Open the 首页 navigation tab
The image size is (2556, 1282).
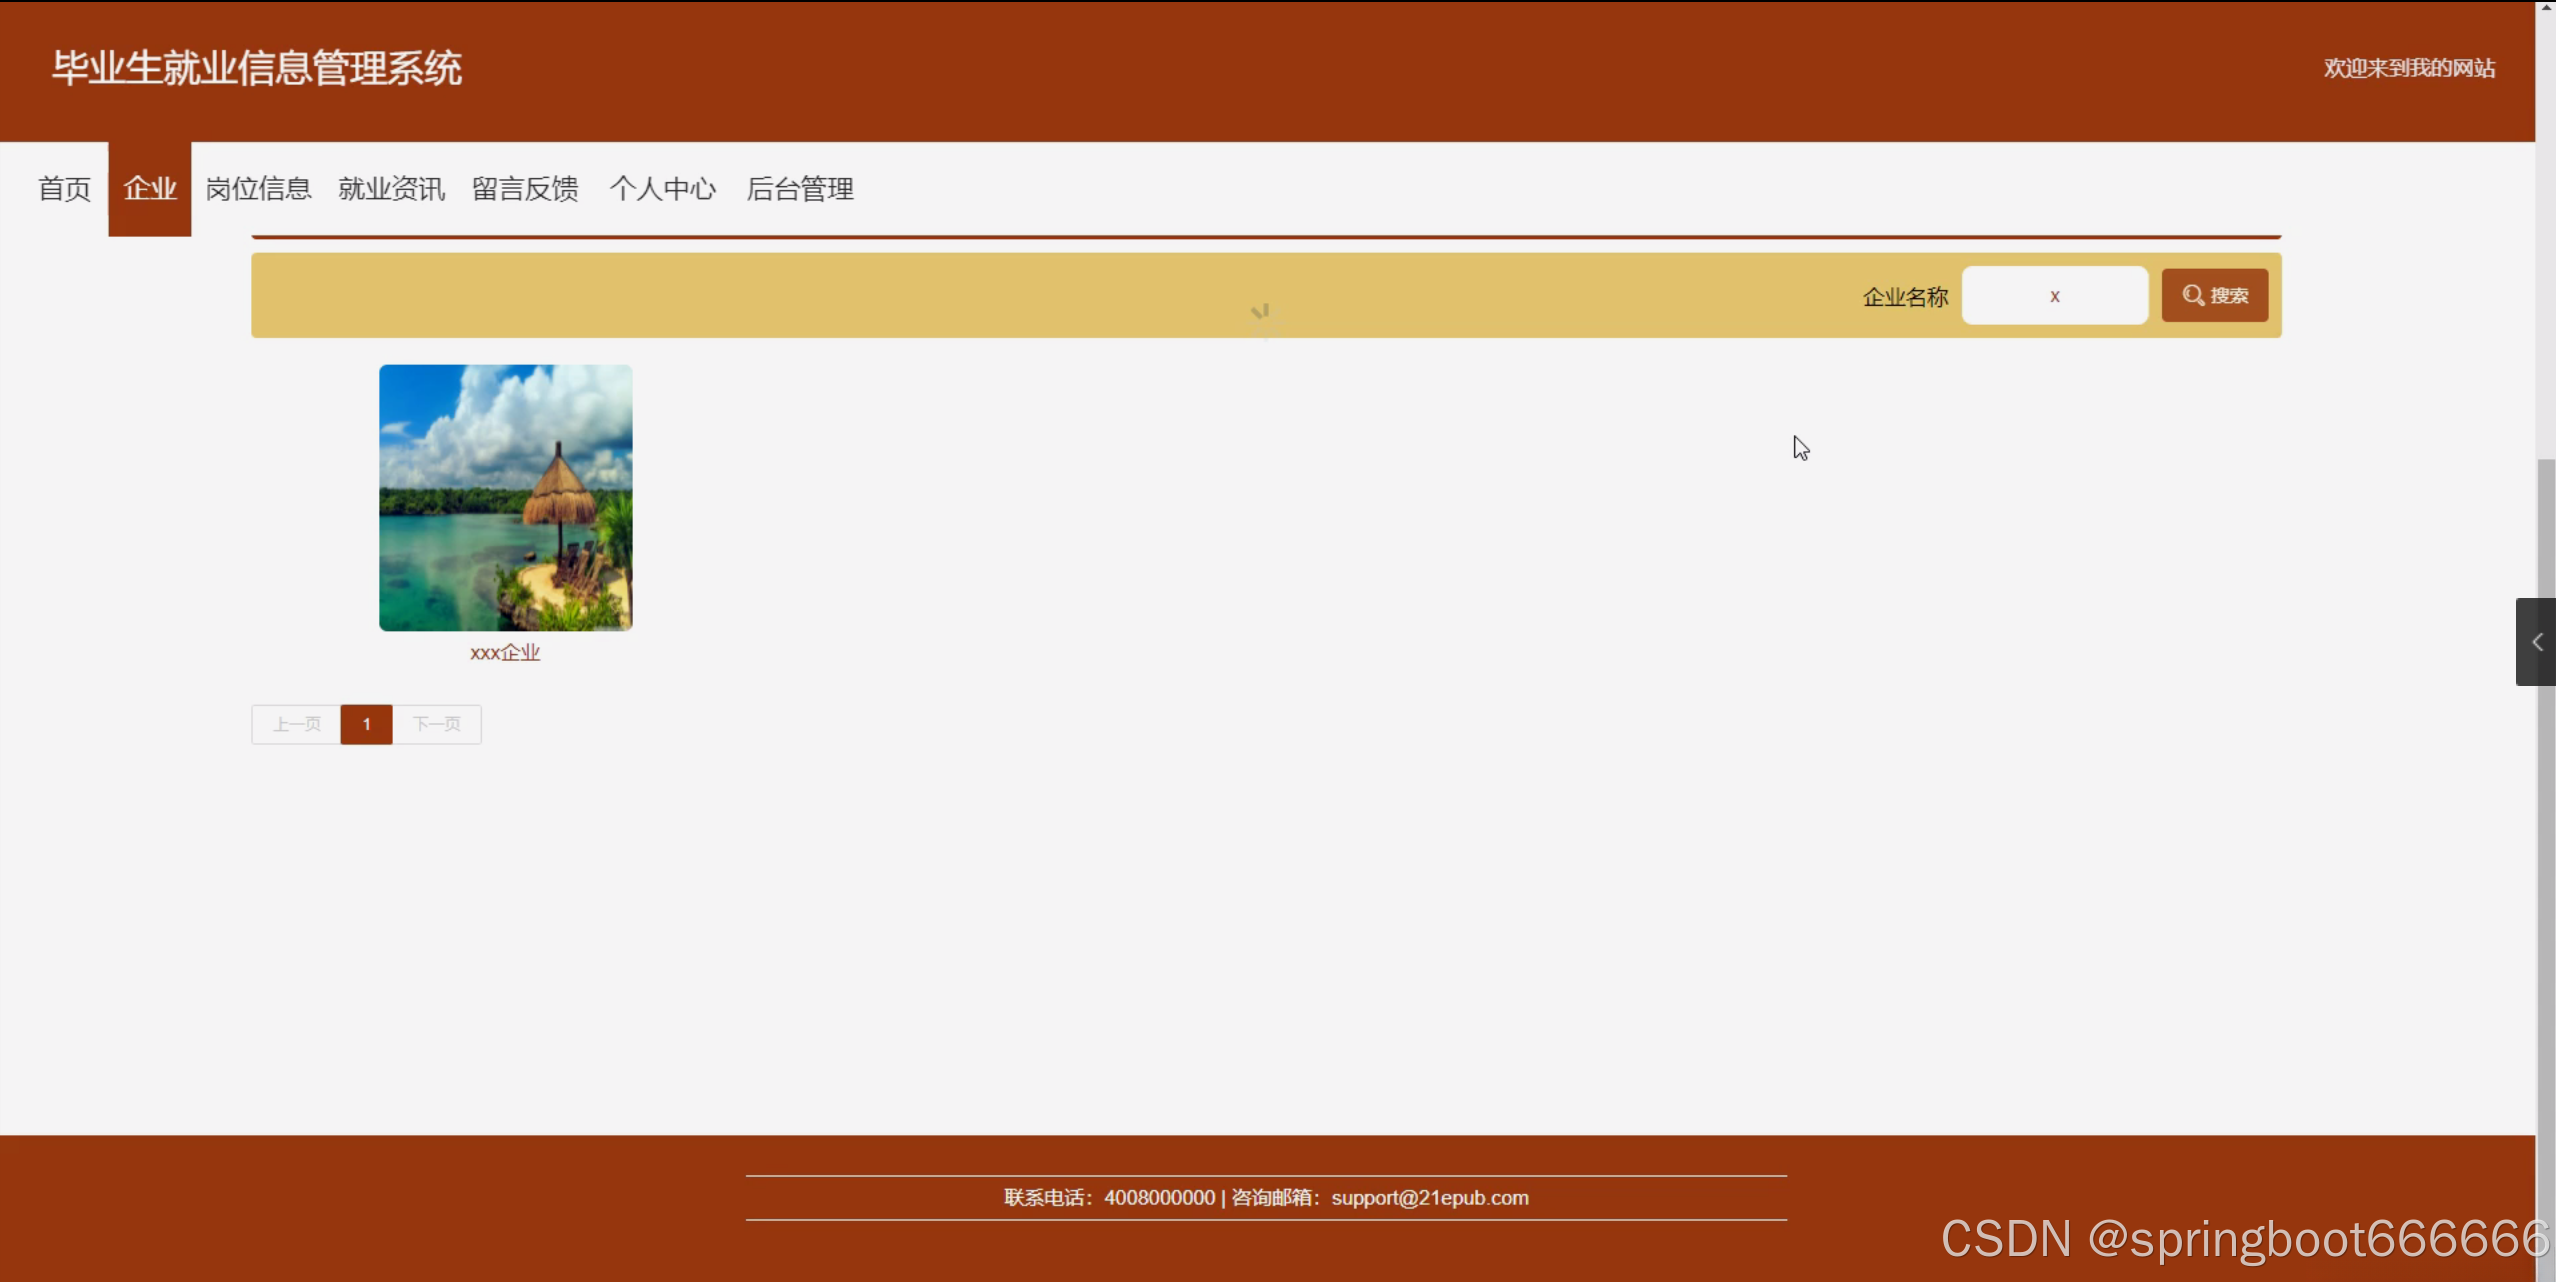(x=64, y=189)
